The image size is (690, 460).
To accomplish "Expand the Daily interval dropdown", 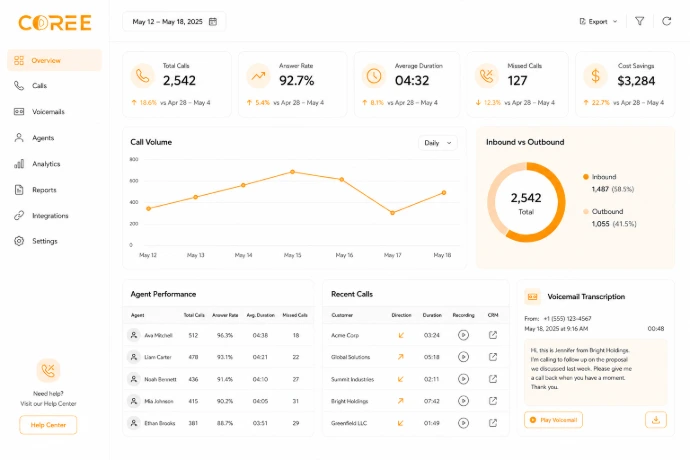I will (438, 143).
